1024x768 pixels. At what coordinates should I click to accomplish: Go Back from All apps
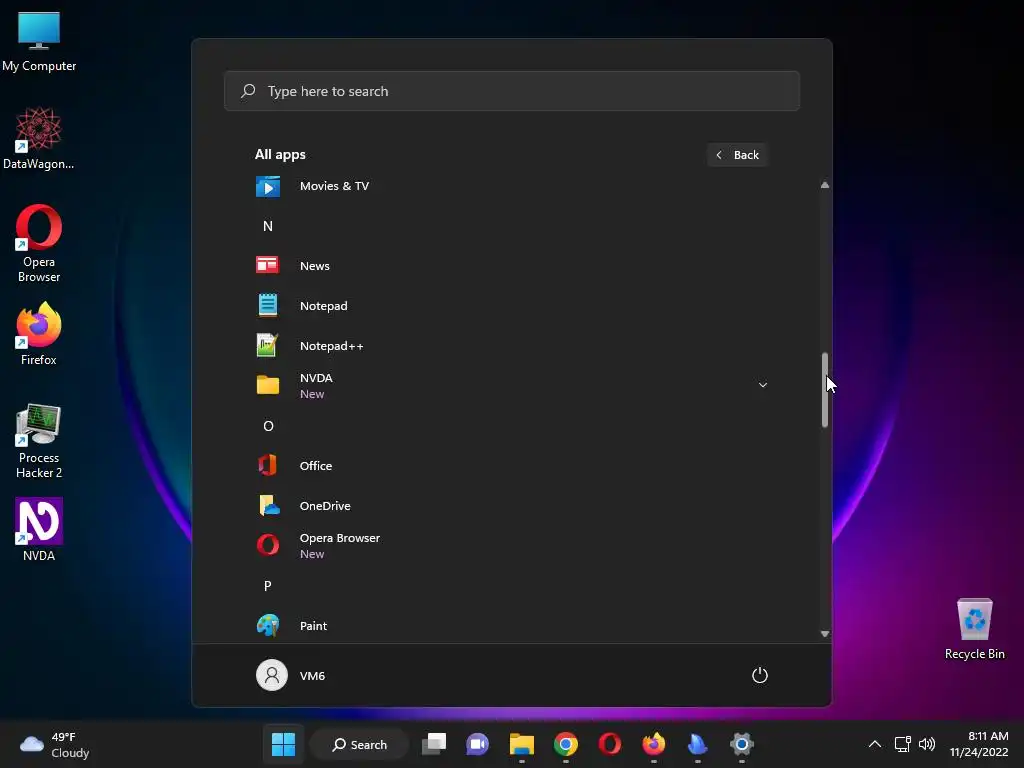click(737, 155)
